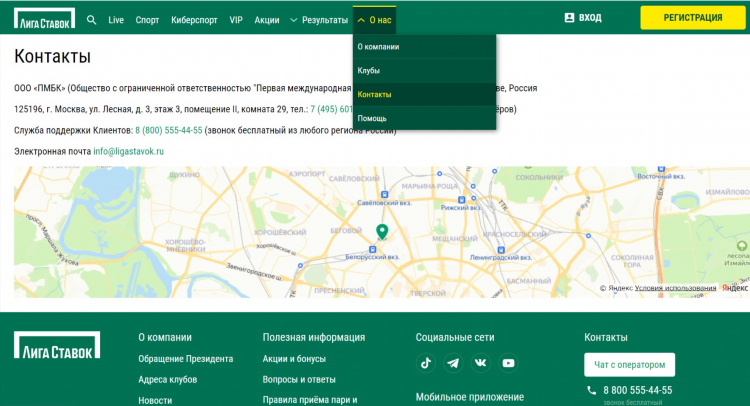Click the info@ligastavok.ru email link
The width and height of the screenshot is (750, 406).
[128, 151]
